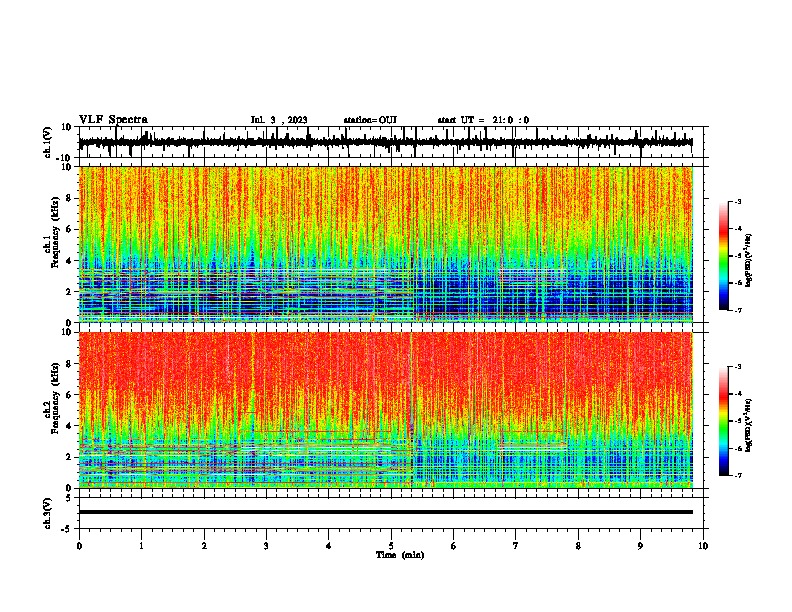
Task: Click the "4" kHz tick on ch.1 frequency axis
Action: 70,261
